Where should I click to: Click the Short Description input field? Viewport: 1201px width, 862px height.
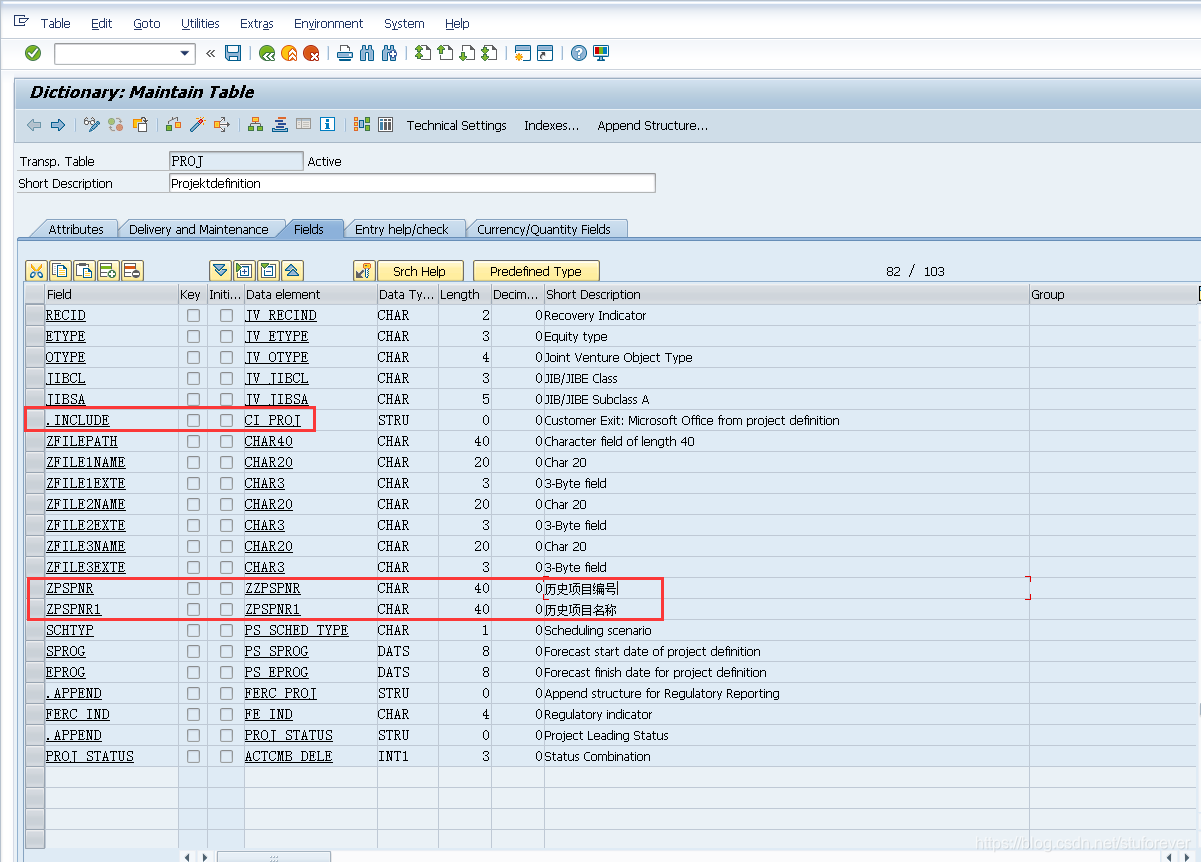click(x=412, y=183)
